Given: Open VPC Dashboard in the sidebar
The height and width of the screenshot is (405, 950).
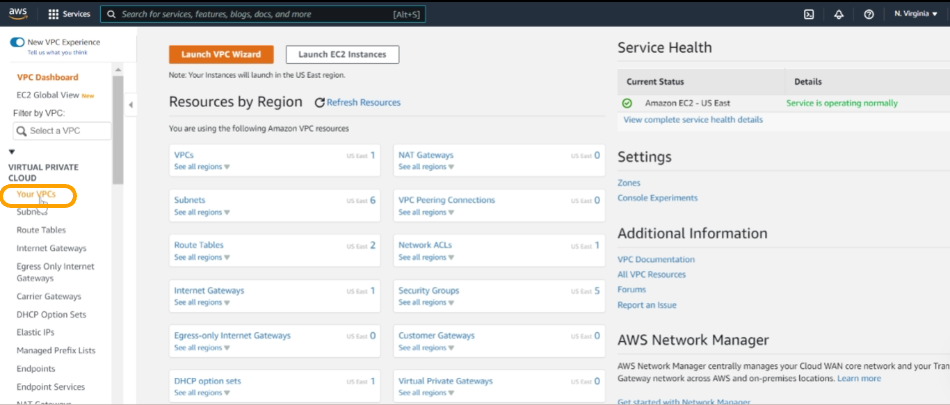Looking at the screenshot, I should 47,77.
